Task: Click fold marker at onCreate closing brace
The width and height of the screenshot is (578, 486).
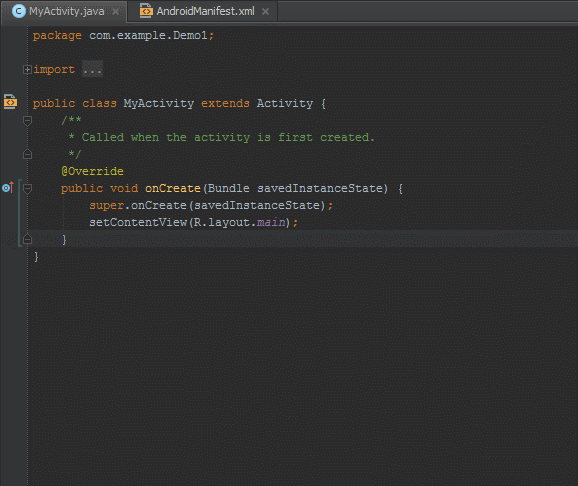Action: 27,239
